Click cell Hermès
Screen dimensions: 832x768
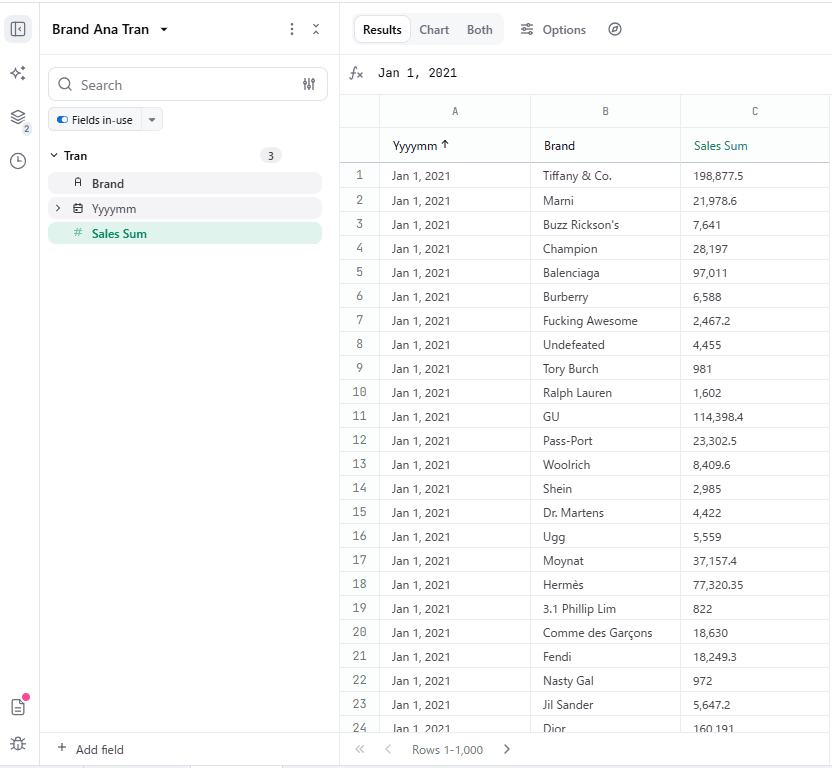pyautogui.click(x=605, y=584)
